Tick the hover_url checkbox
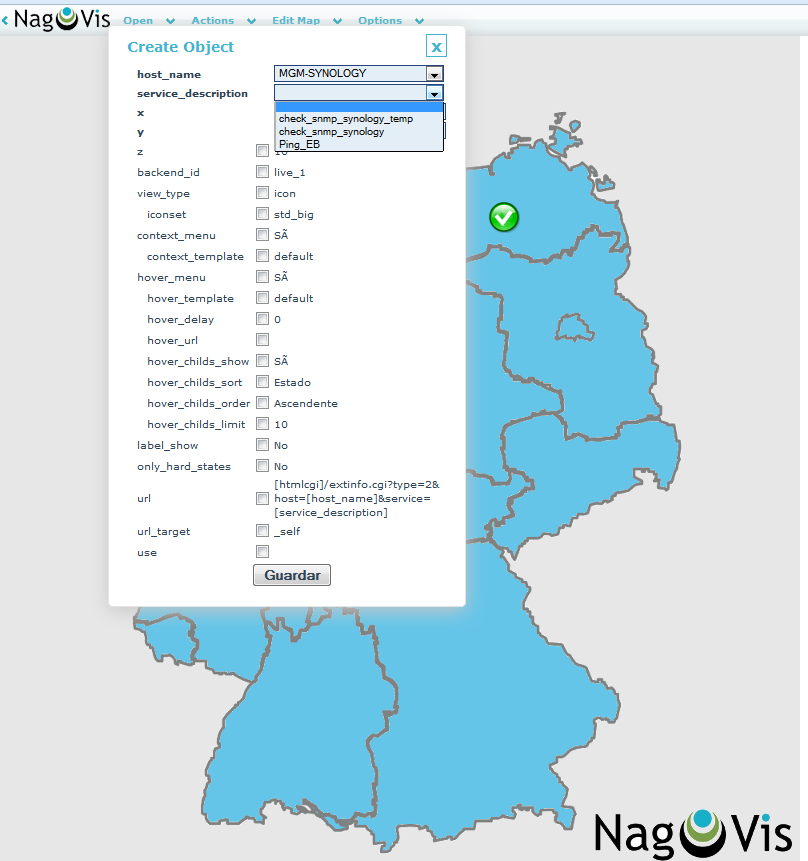The image size is (808, 861). 263,340
